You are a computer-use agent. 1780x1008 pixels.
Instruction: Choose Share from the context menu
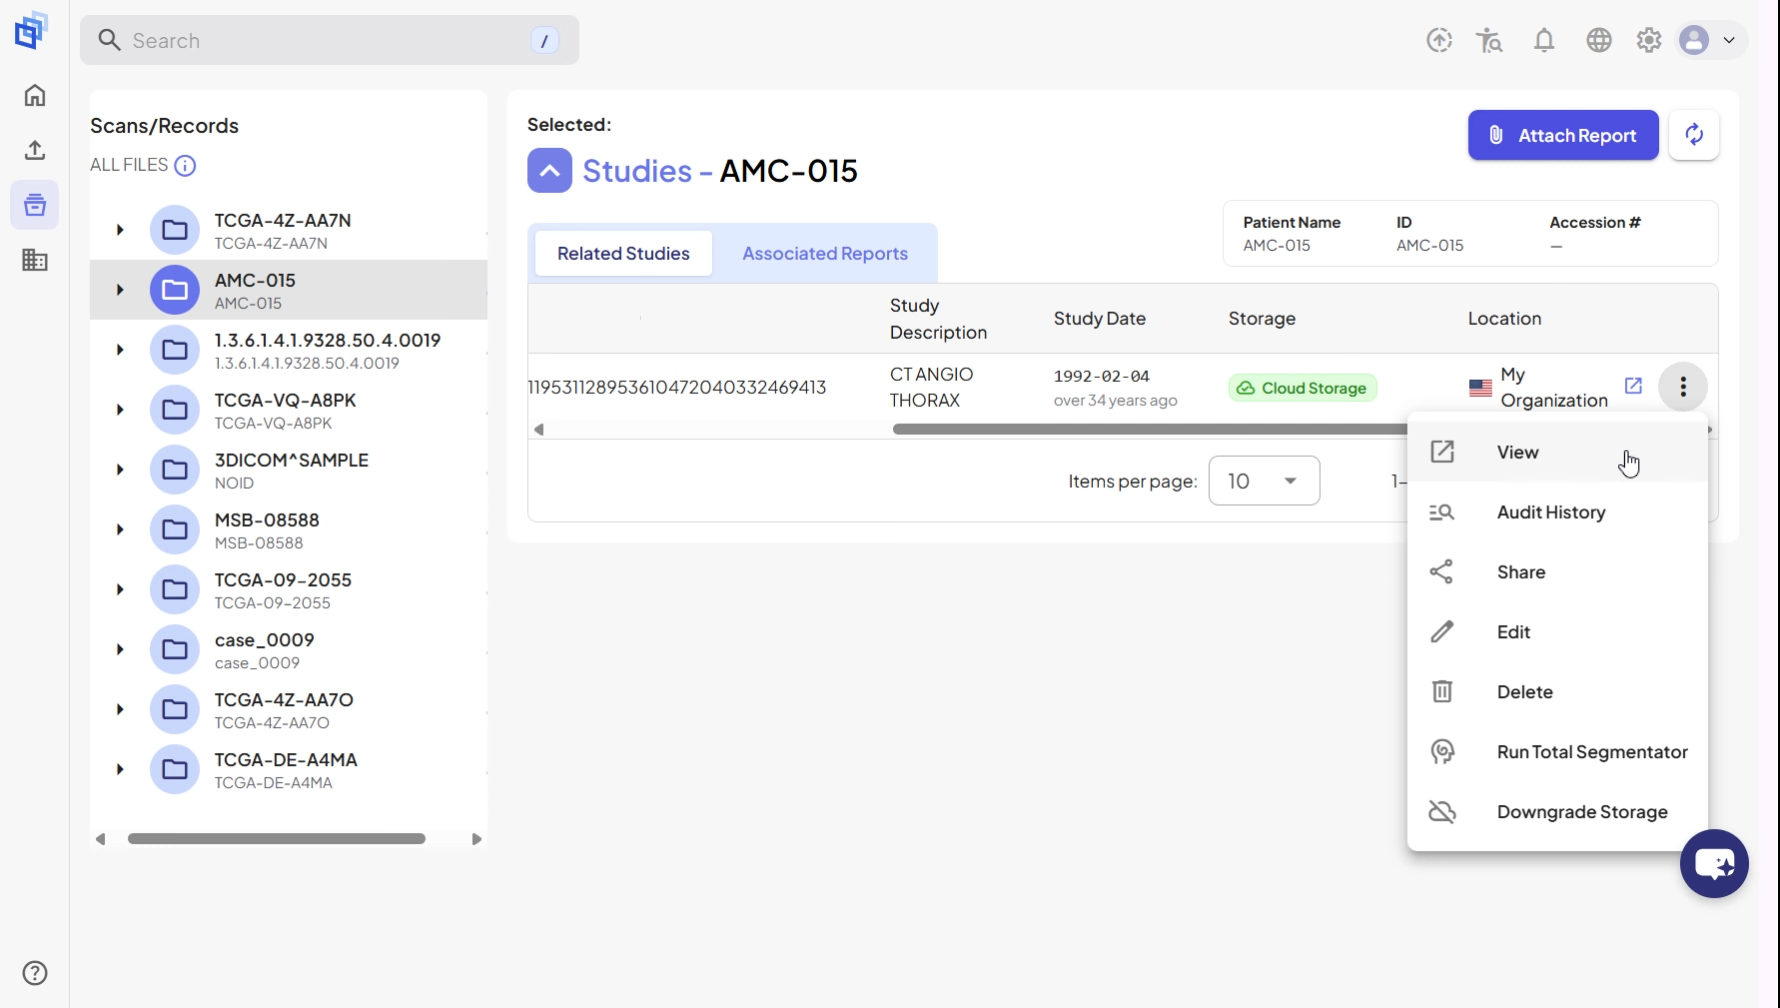pyautogui.click(x=1557, y=572)
